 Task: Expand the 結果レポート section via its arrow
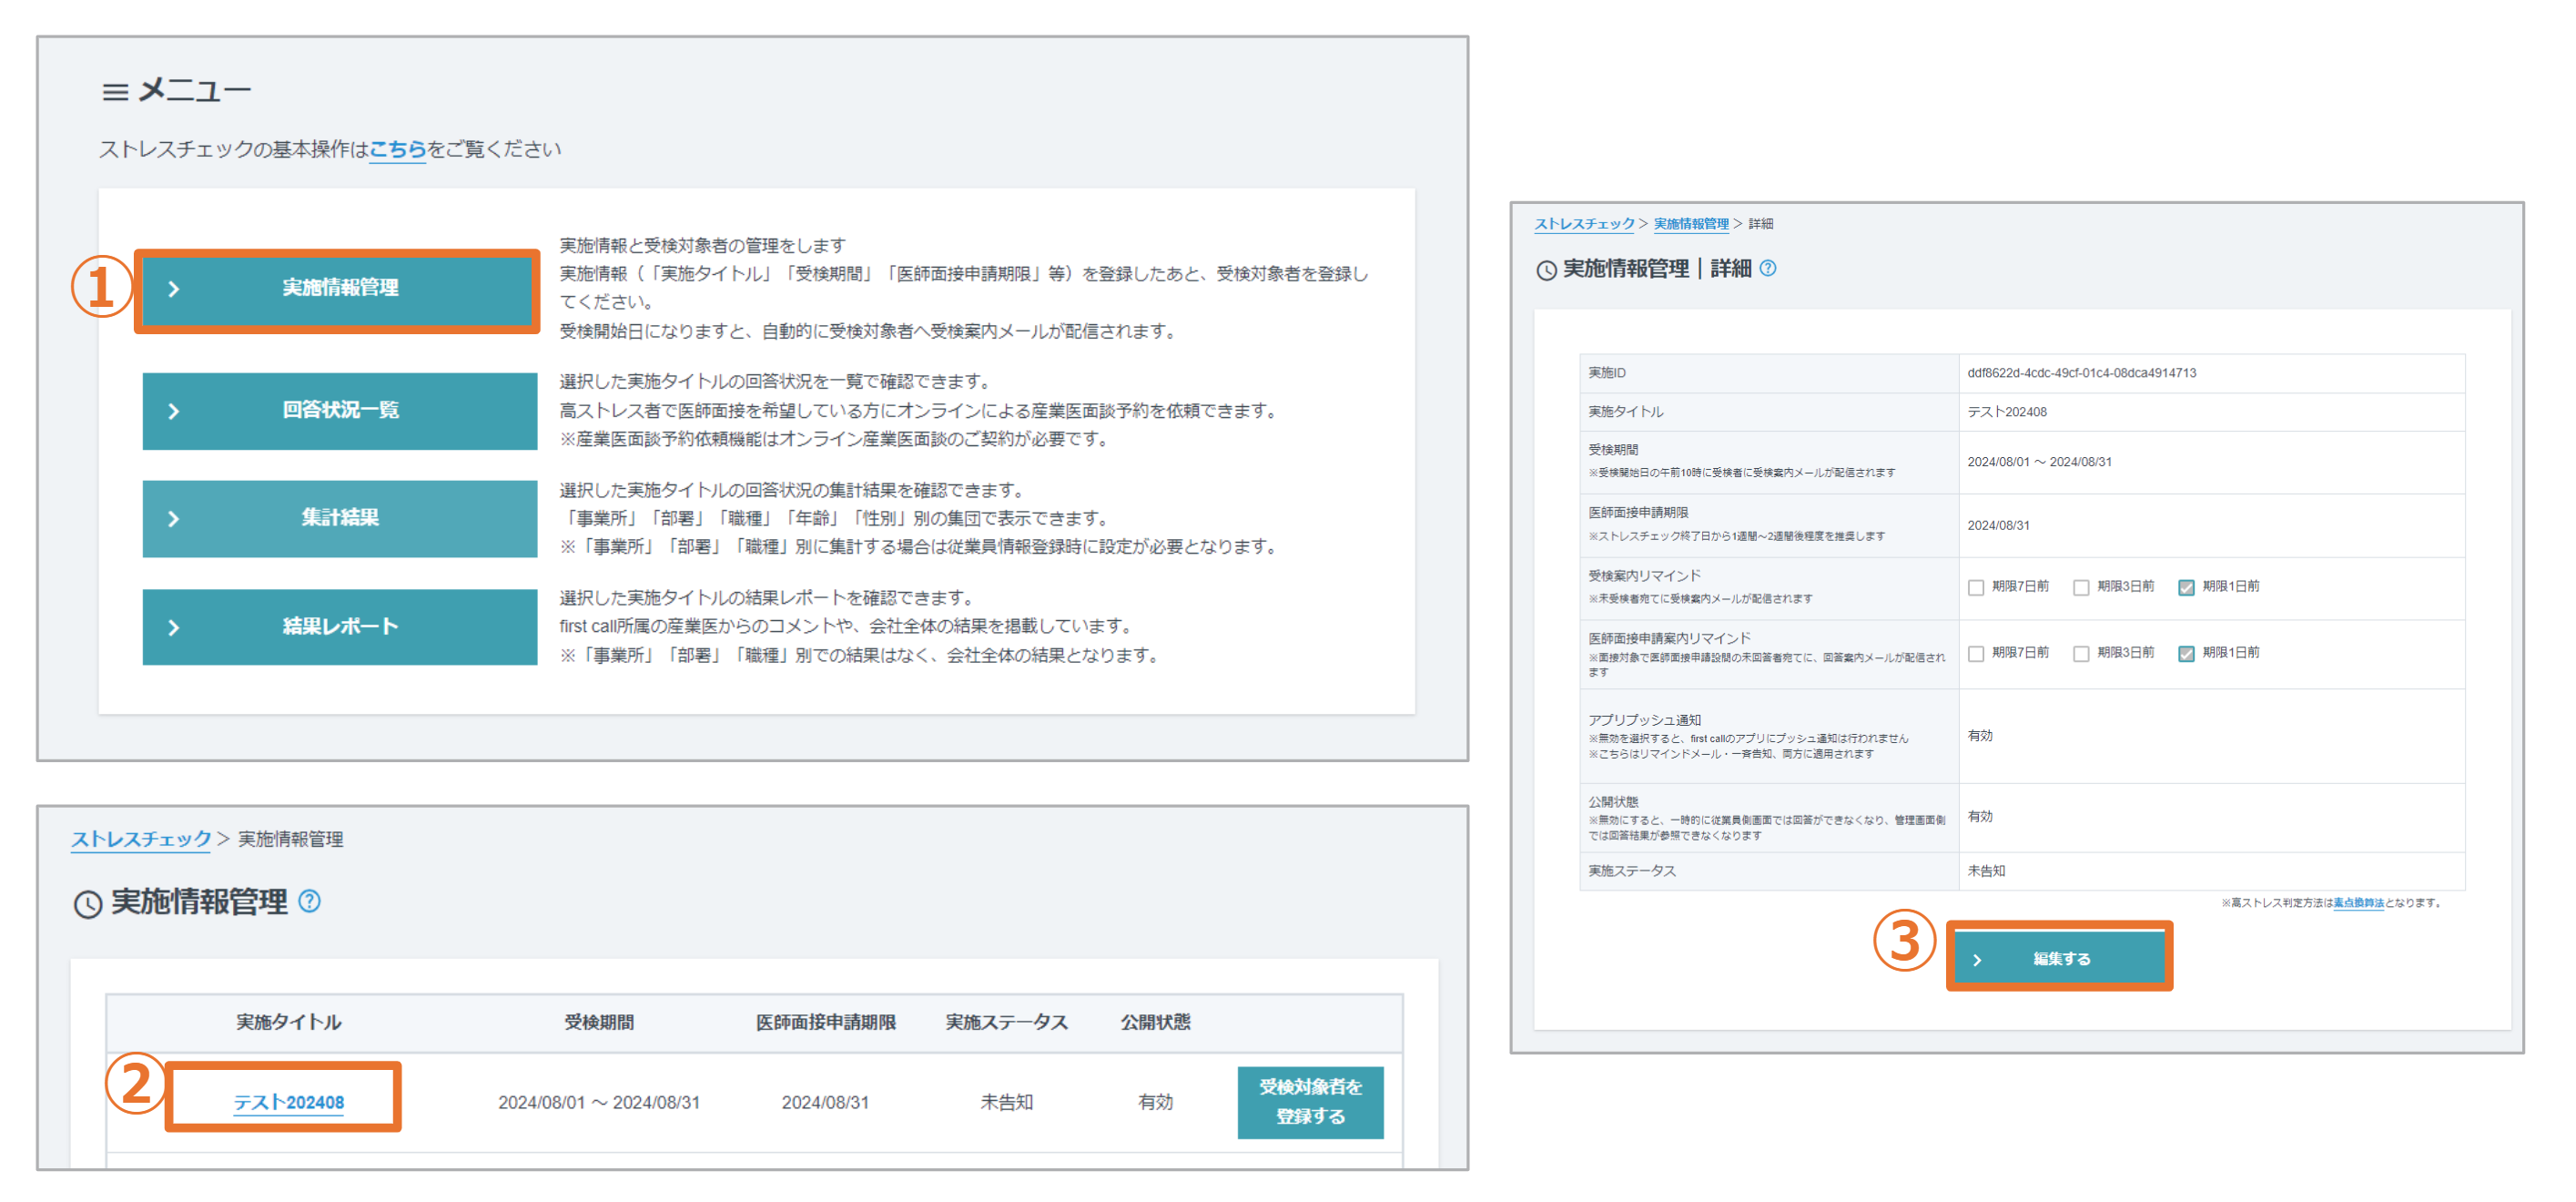174,627
